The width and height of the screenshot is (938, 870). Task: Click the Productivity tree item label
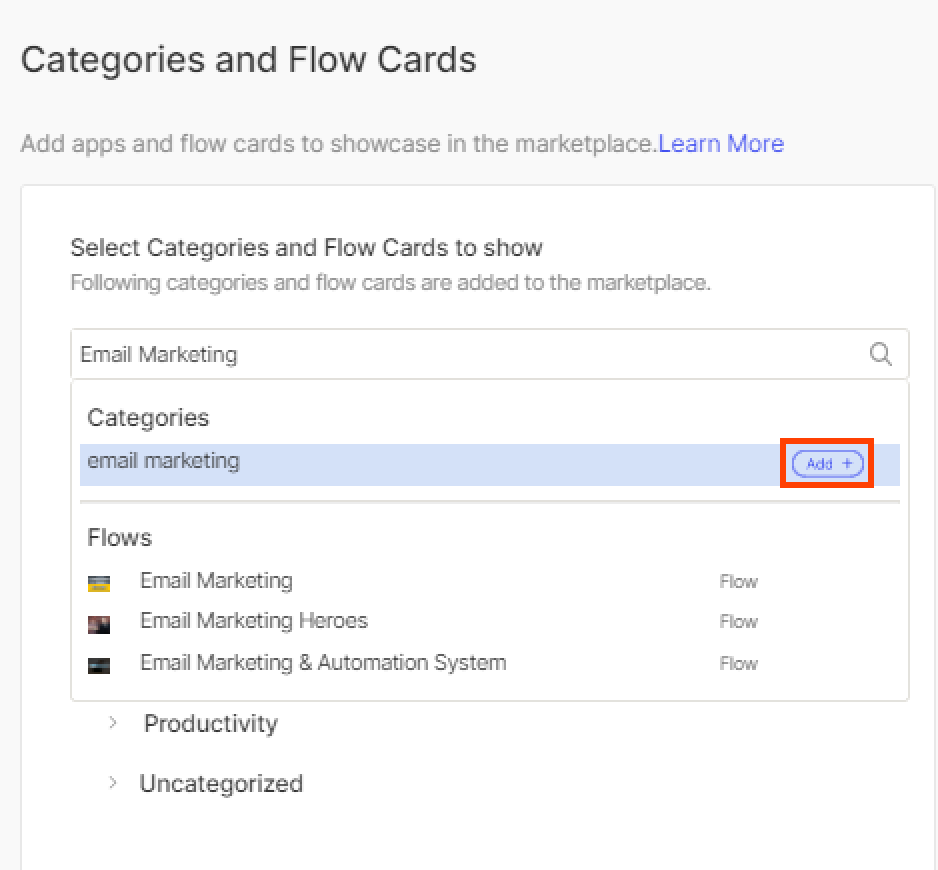pyautogui.click(x=211, y=723)
